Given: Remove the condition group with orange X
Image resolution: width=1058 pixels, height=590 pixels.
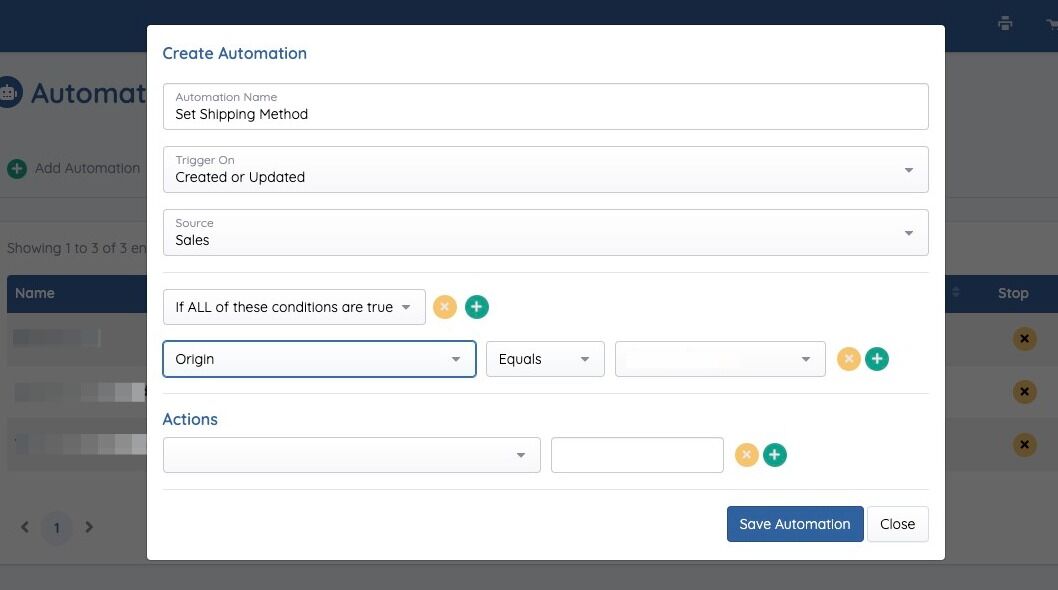Looking at the screenshot, I should click(445, 307).
